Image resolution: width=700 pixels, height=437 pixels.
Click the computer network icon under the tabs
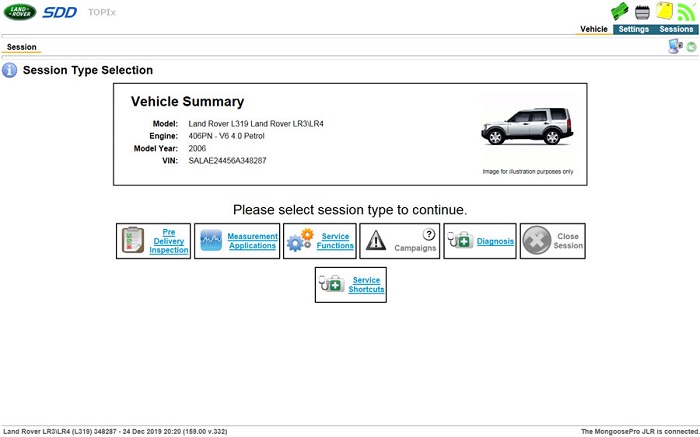[675, 46]
